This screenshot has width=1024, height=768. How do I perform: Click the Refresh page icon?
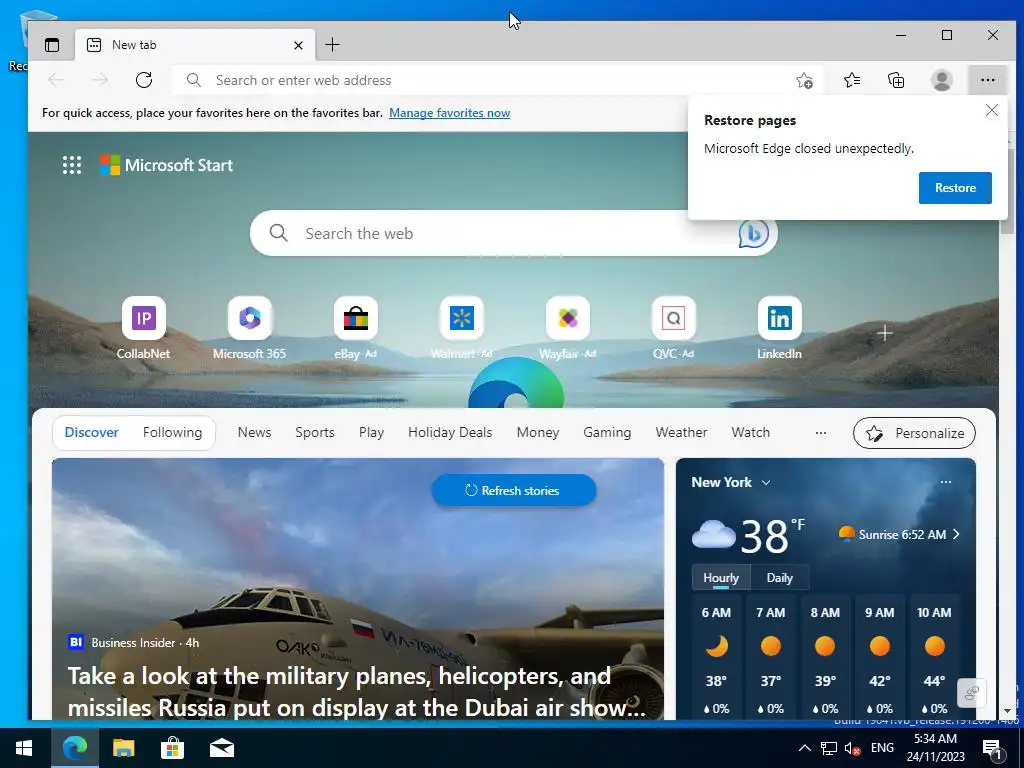pyautogui.click(x=144, y=80)
